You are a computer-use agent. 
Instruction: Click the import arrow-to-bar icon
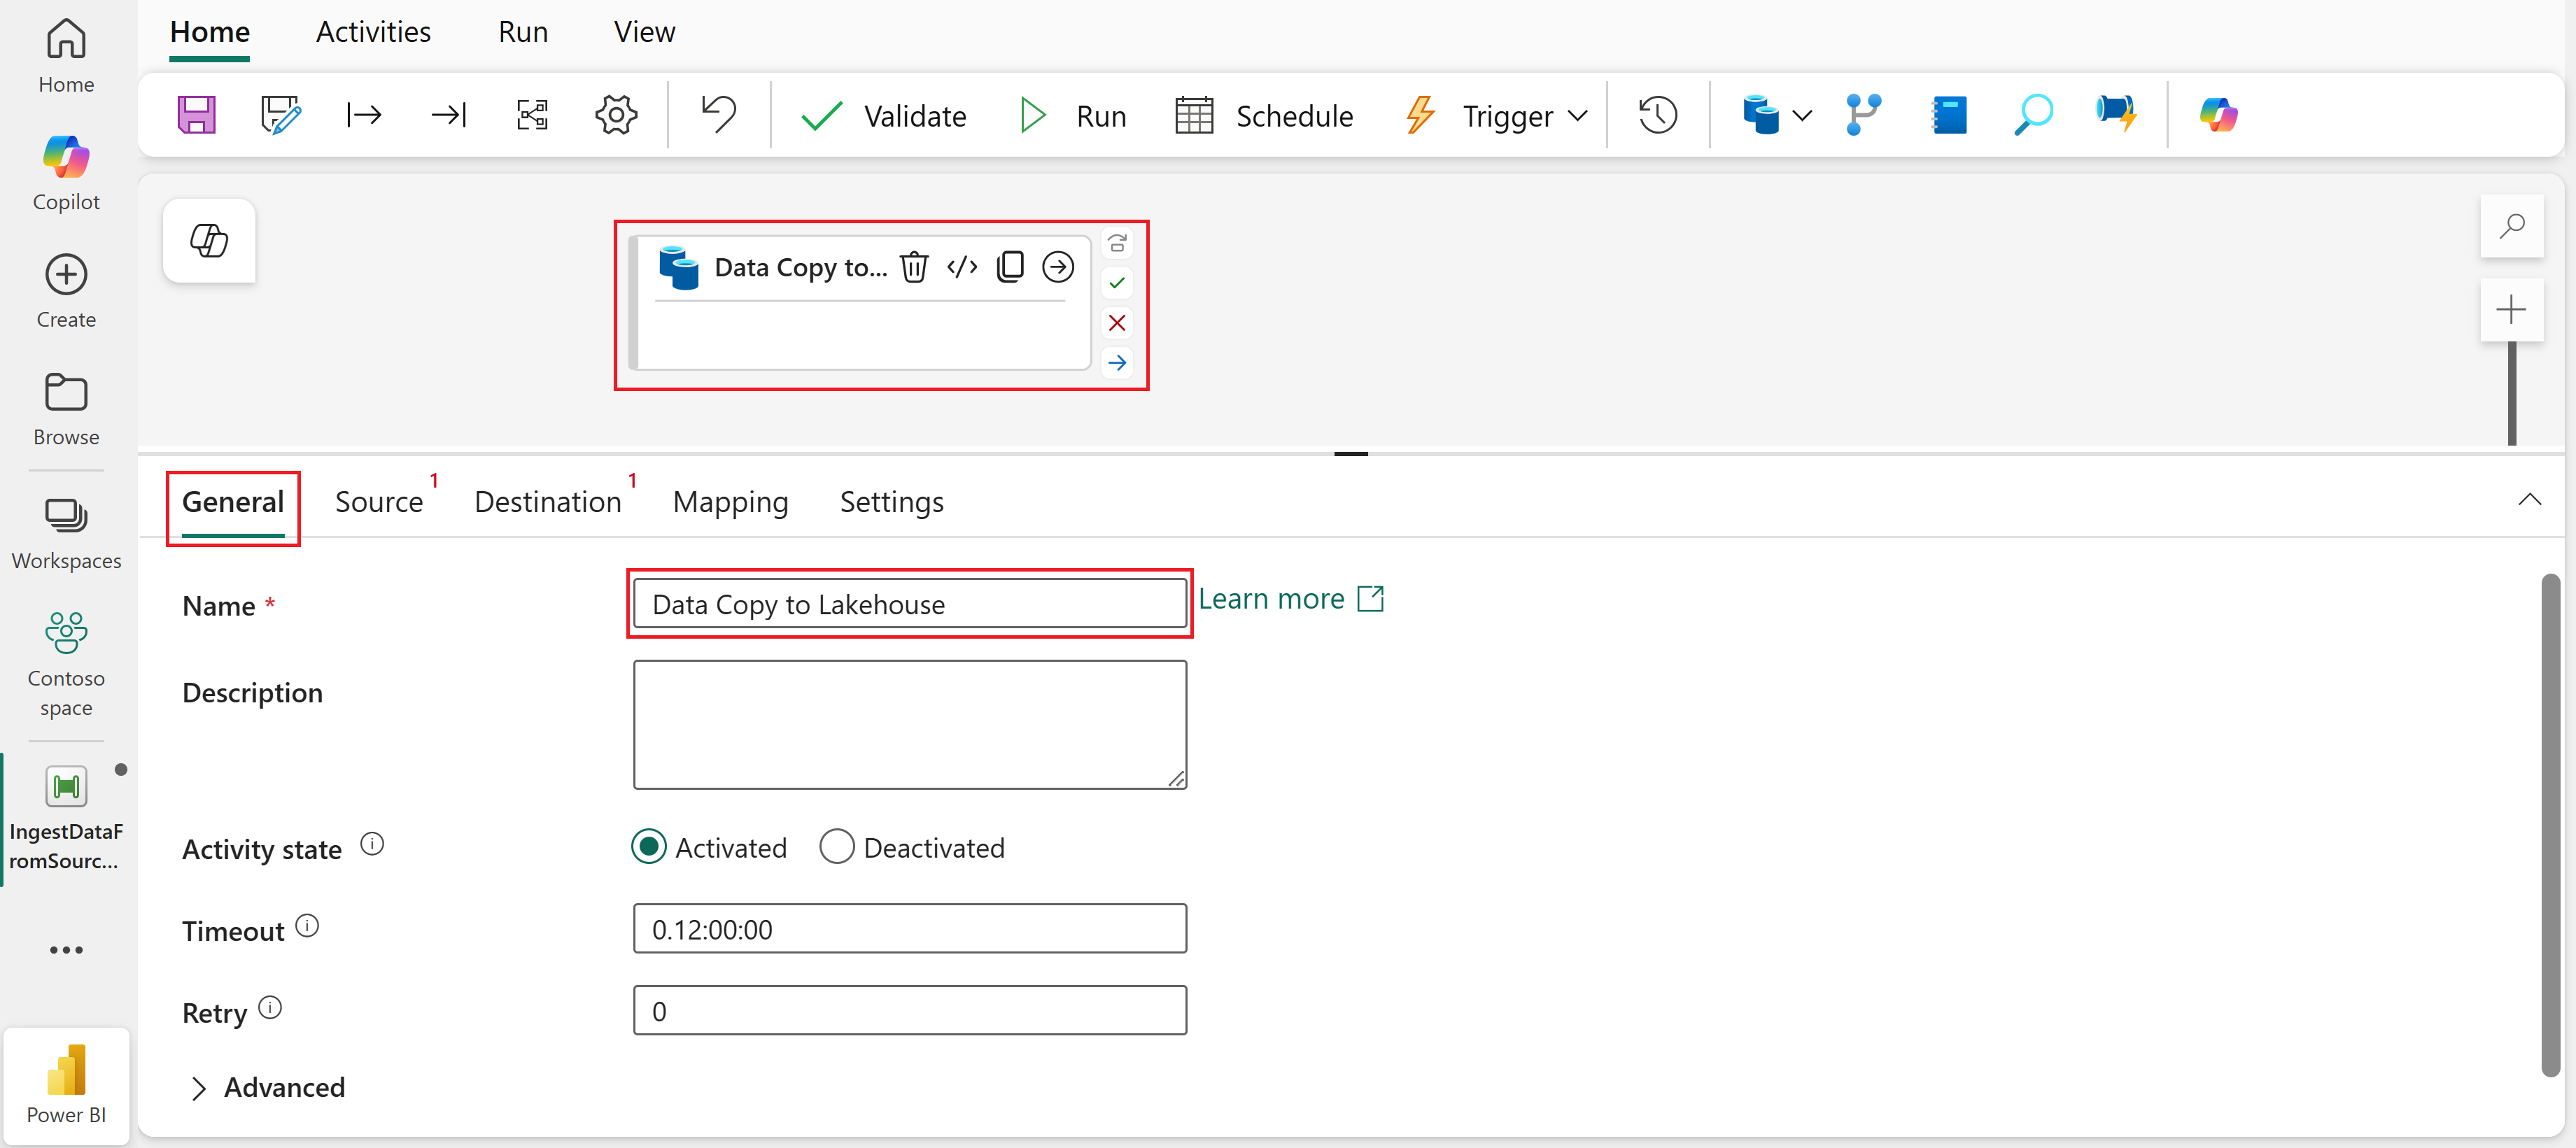point(448,115)
